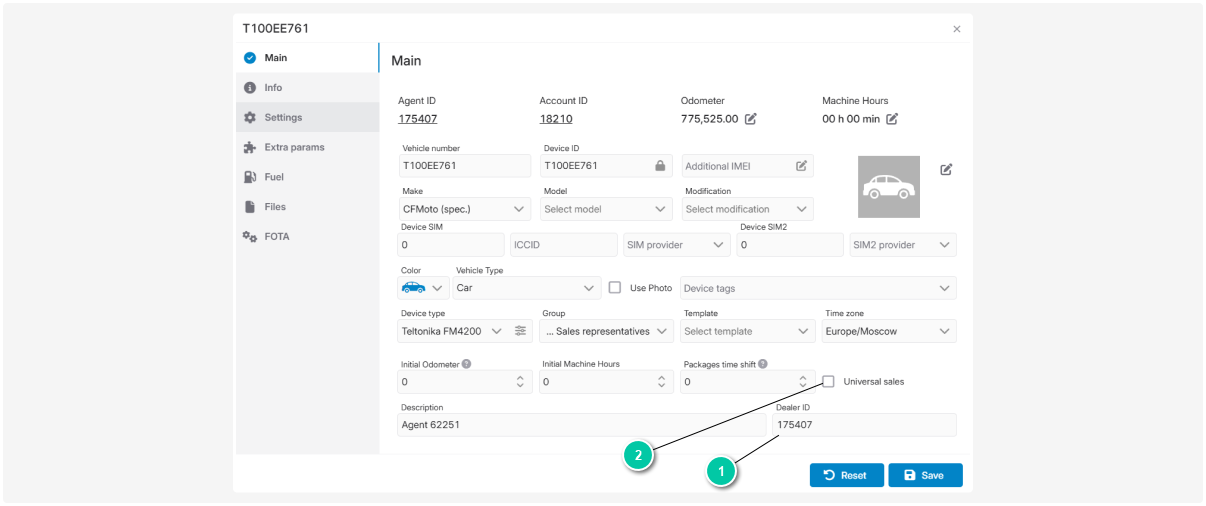Click the edit icon beside Machine Hours
This screenshot has height=506, width=1206.
pos(892,119)
